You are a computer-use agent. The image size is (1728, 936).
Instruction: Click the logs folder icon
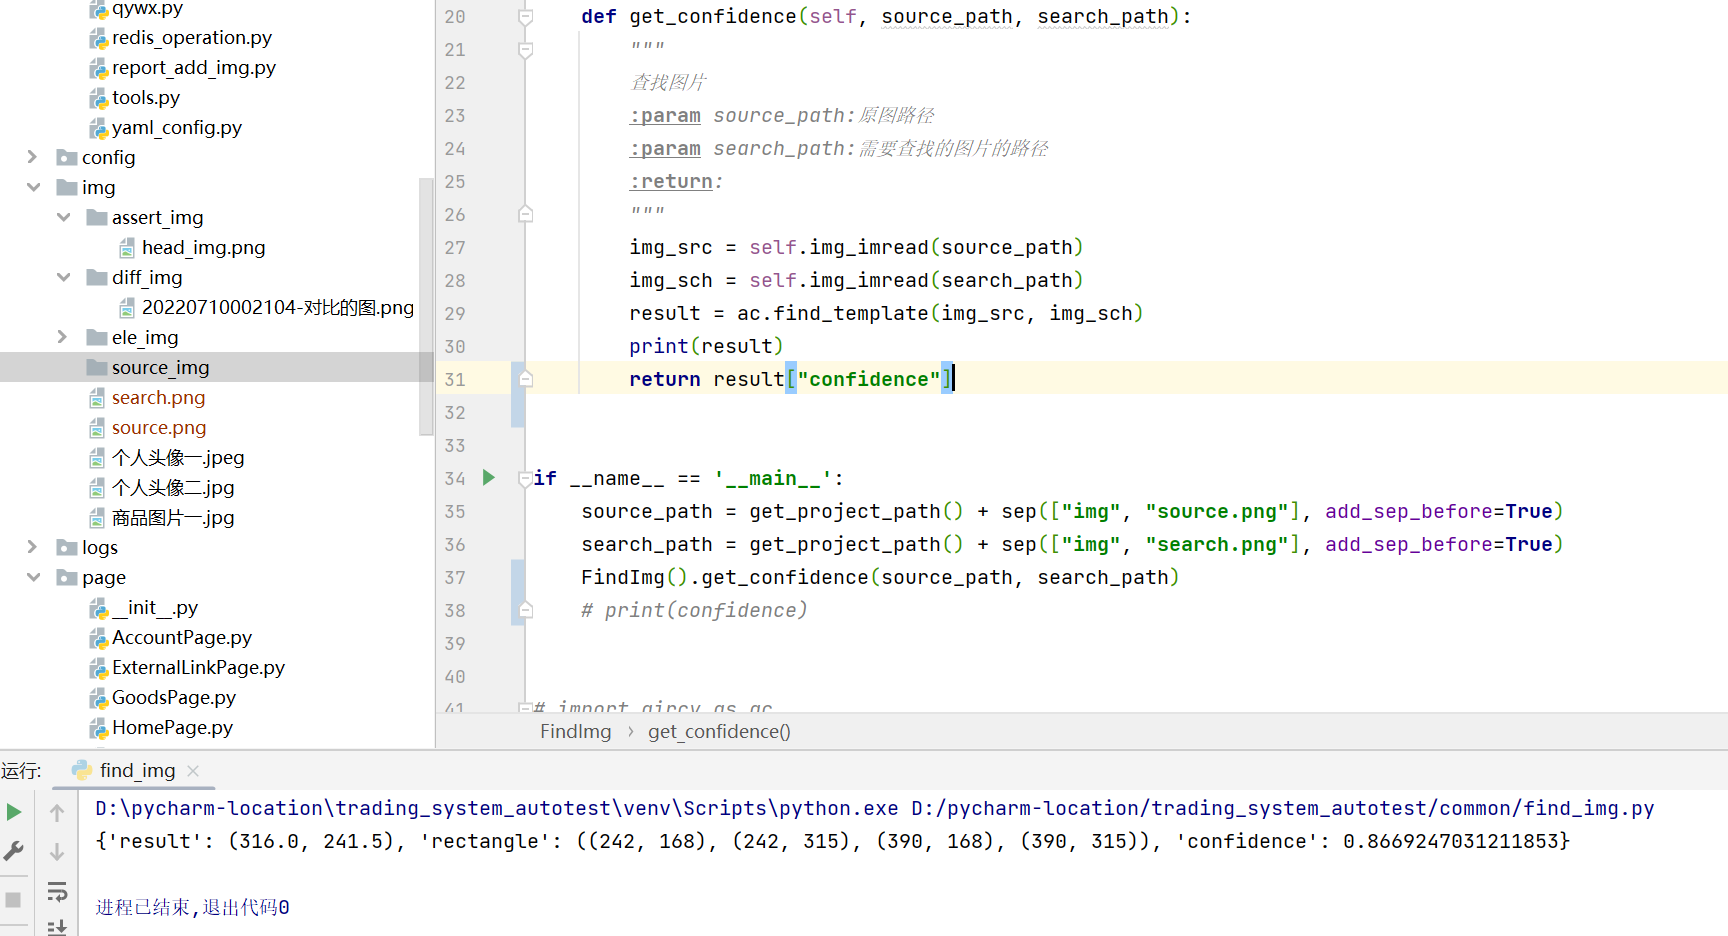point(67,547)
